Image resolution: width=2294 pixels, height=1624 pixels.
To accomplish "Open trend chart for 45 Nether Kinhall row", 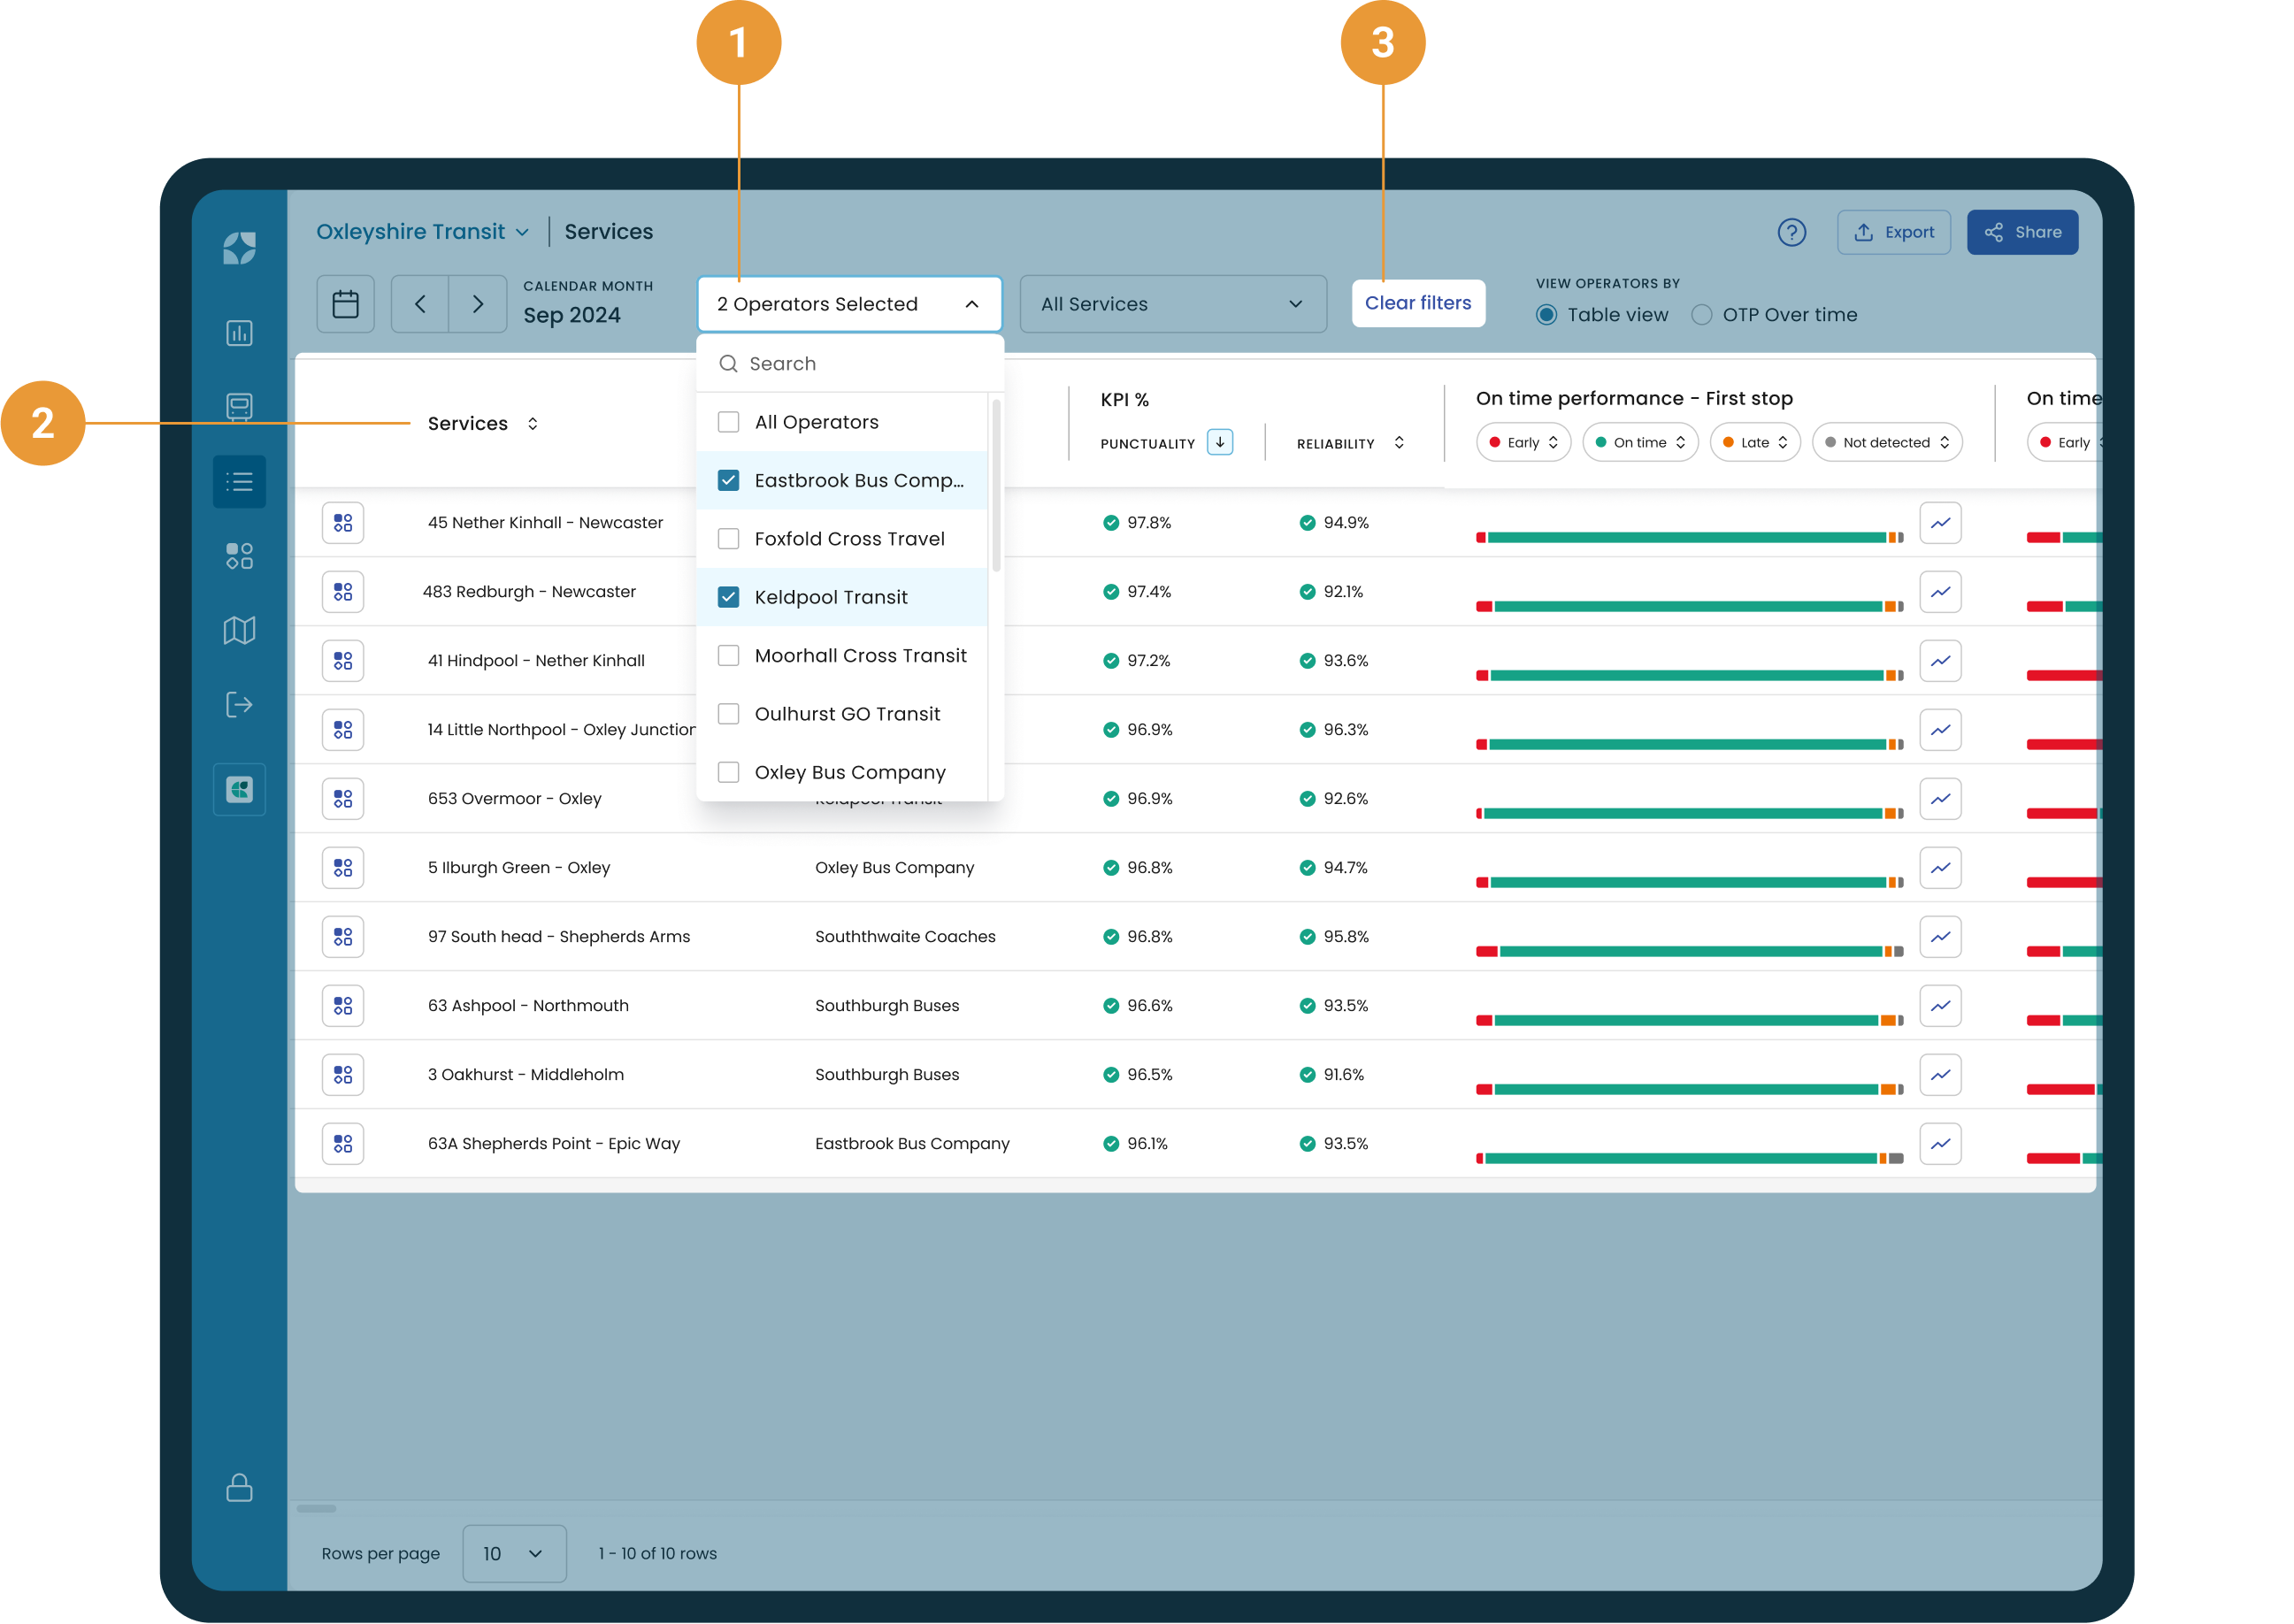I will point(1940,523).
